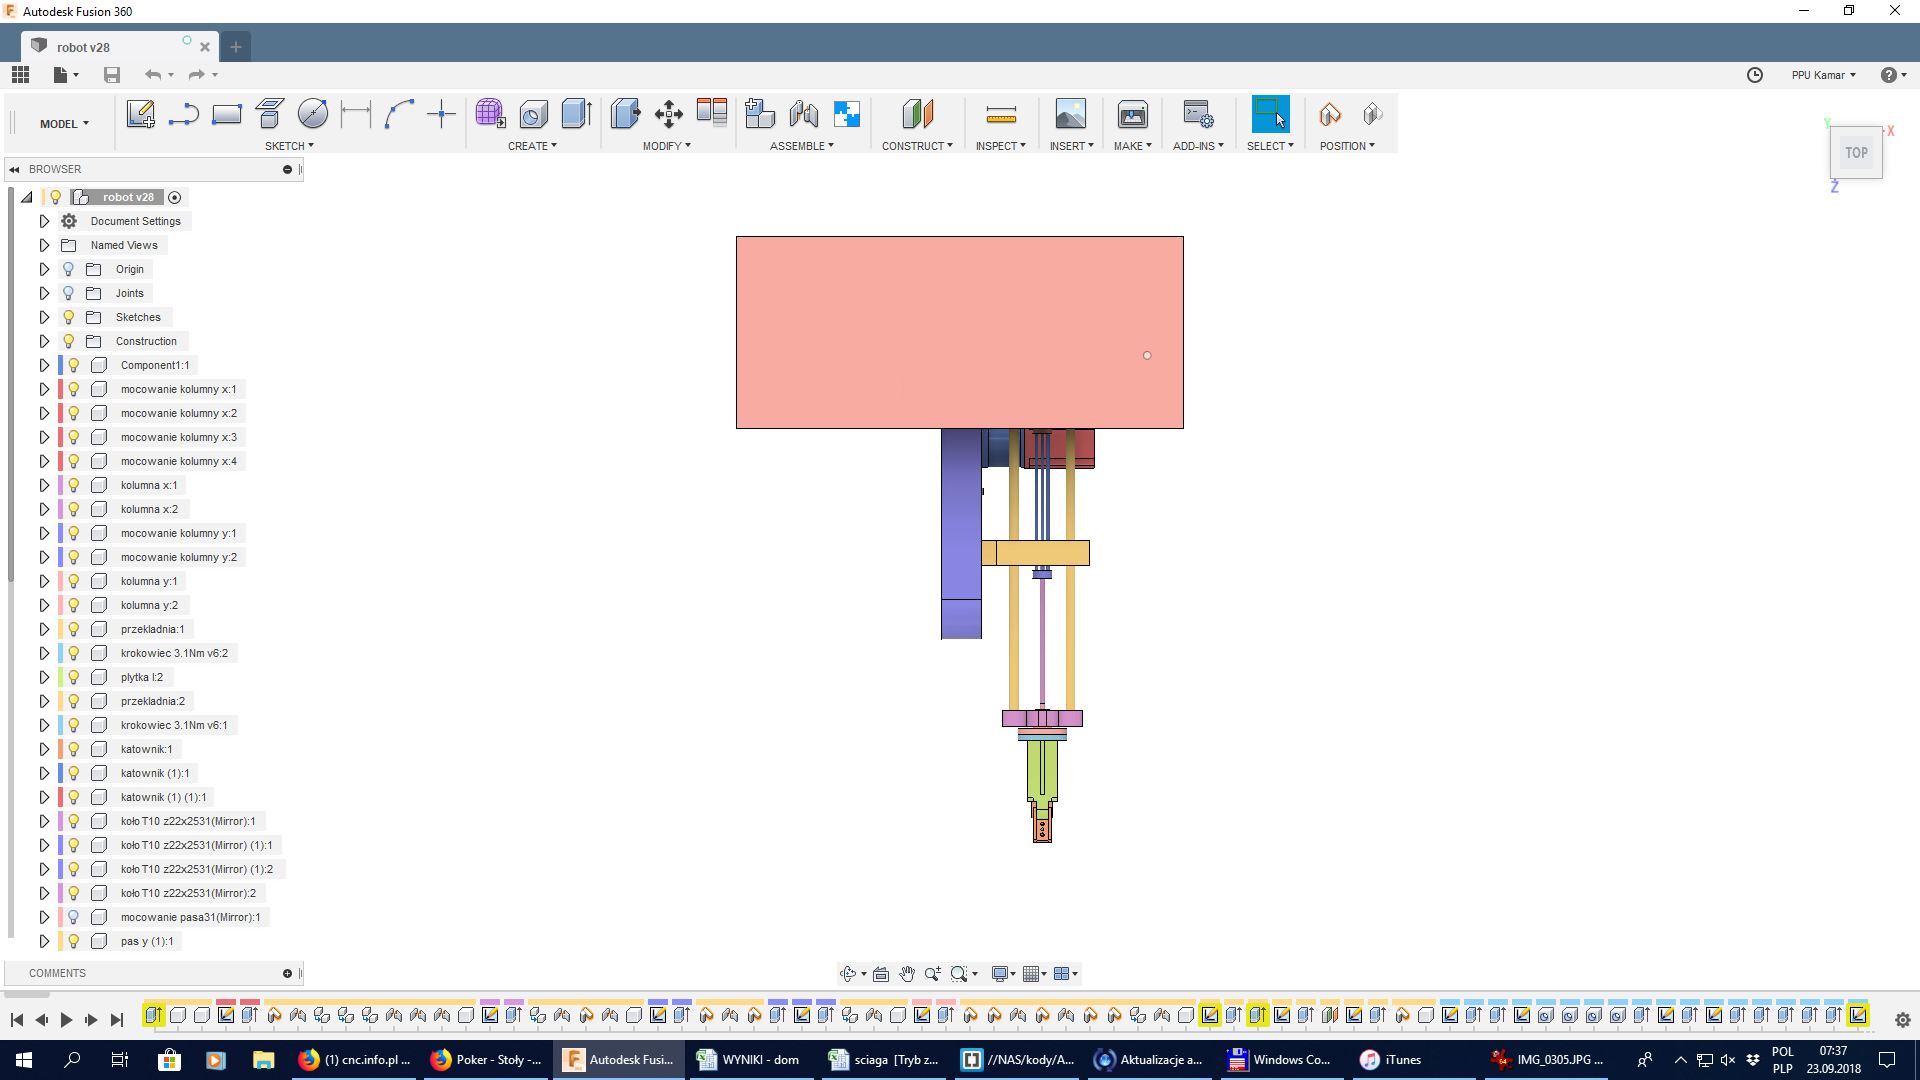1920x1080 pixels.
Task: Expand the Joints folder in browser
Action: [44, 293]
